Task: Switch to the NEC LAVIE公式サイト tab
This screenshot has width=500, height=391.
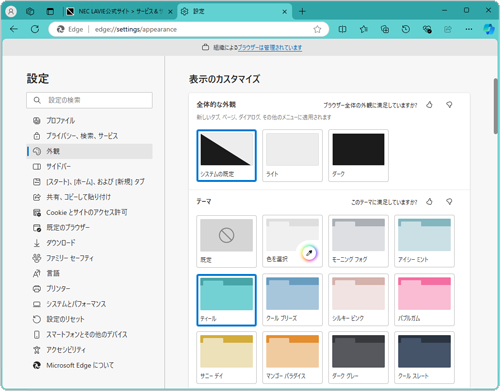Action: tap(119, 12)
